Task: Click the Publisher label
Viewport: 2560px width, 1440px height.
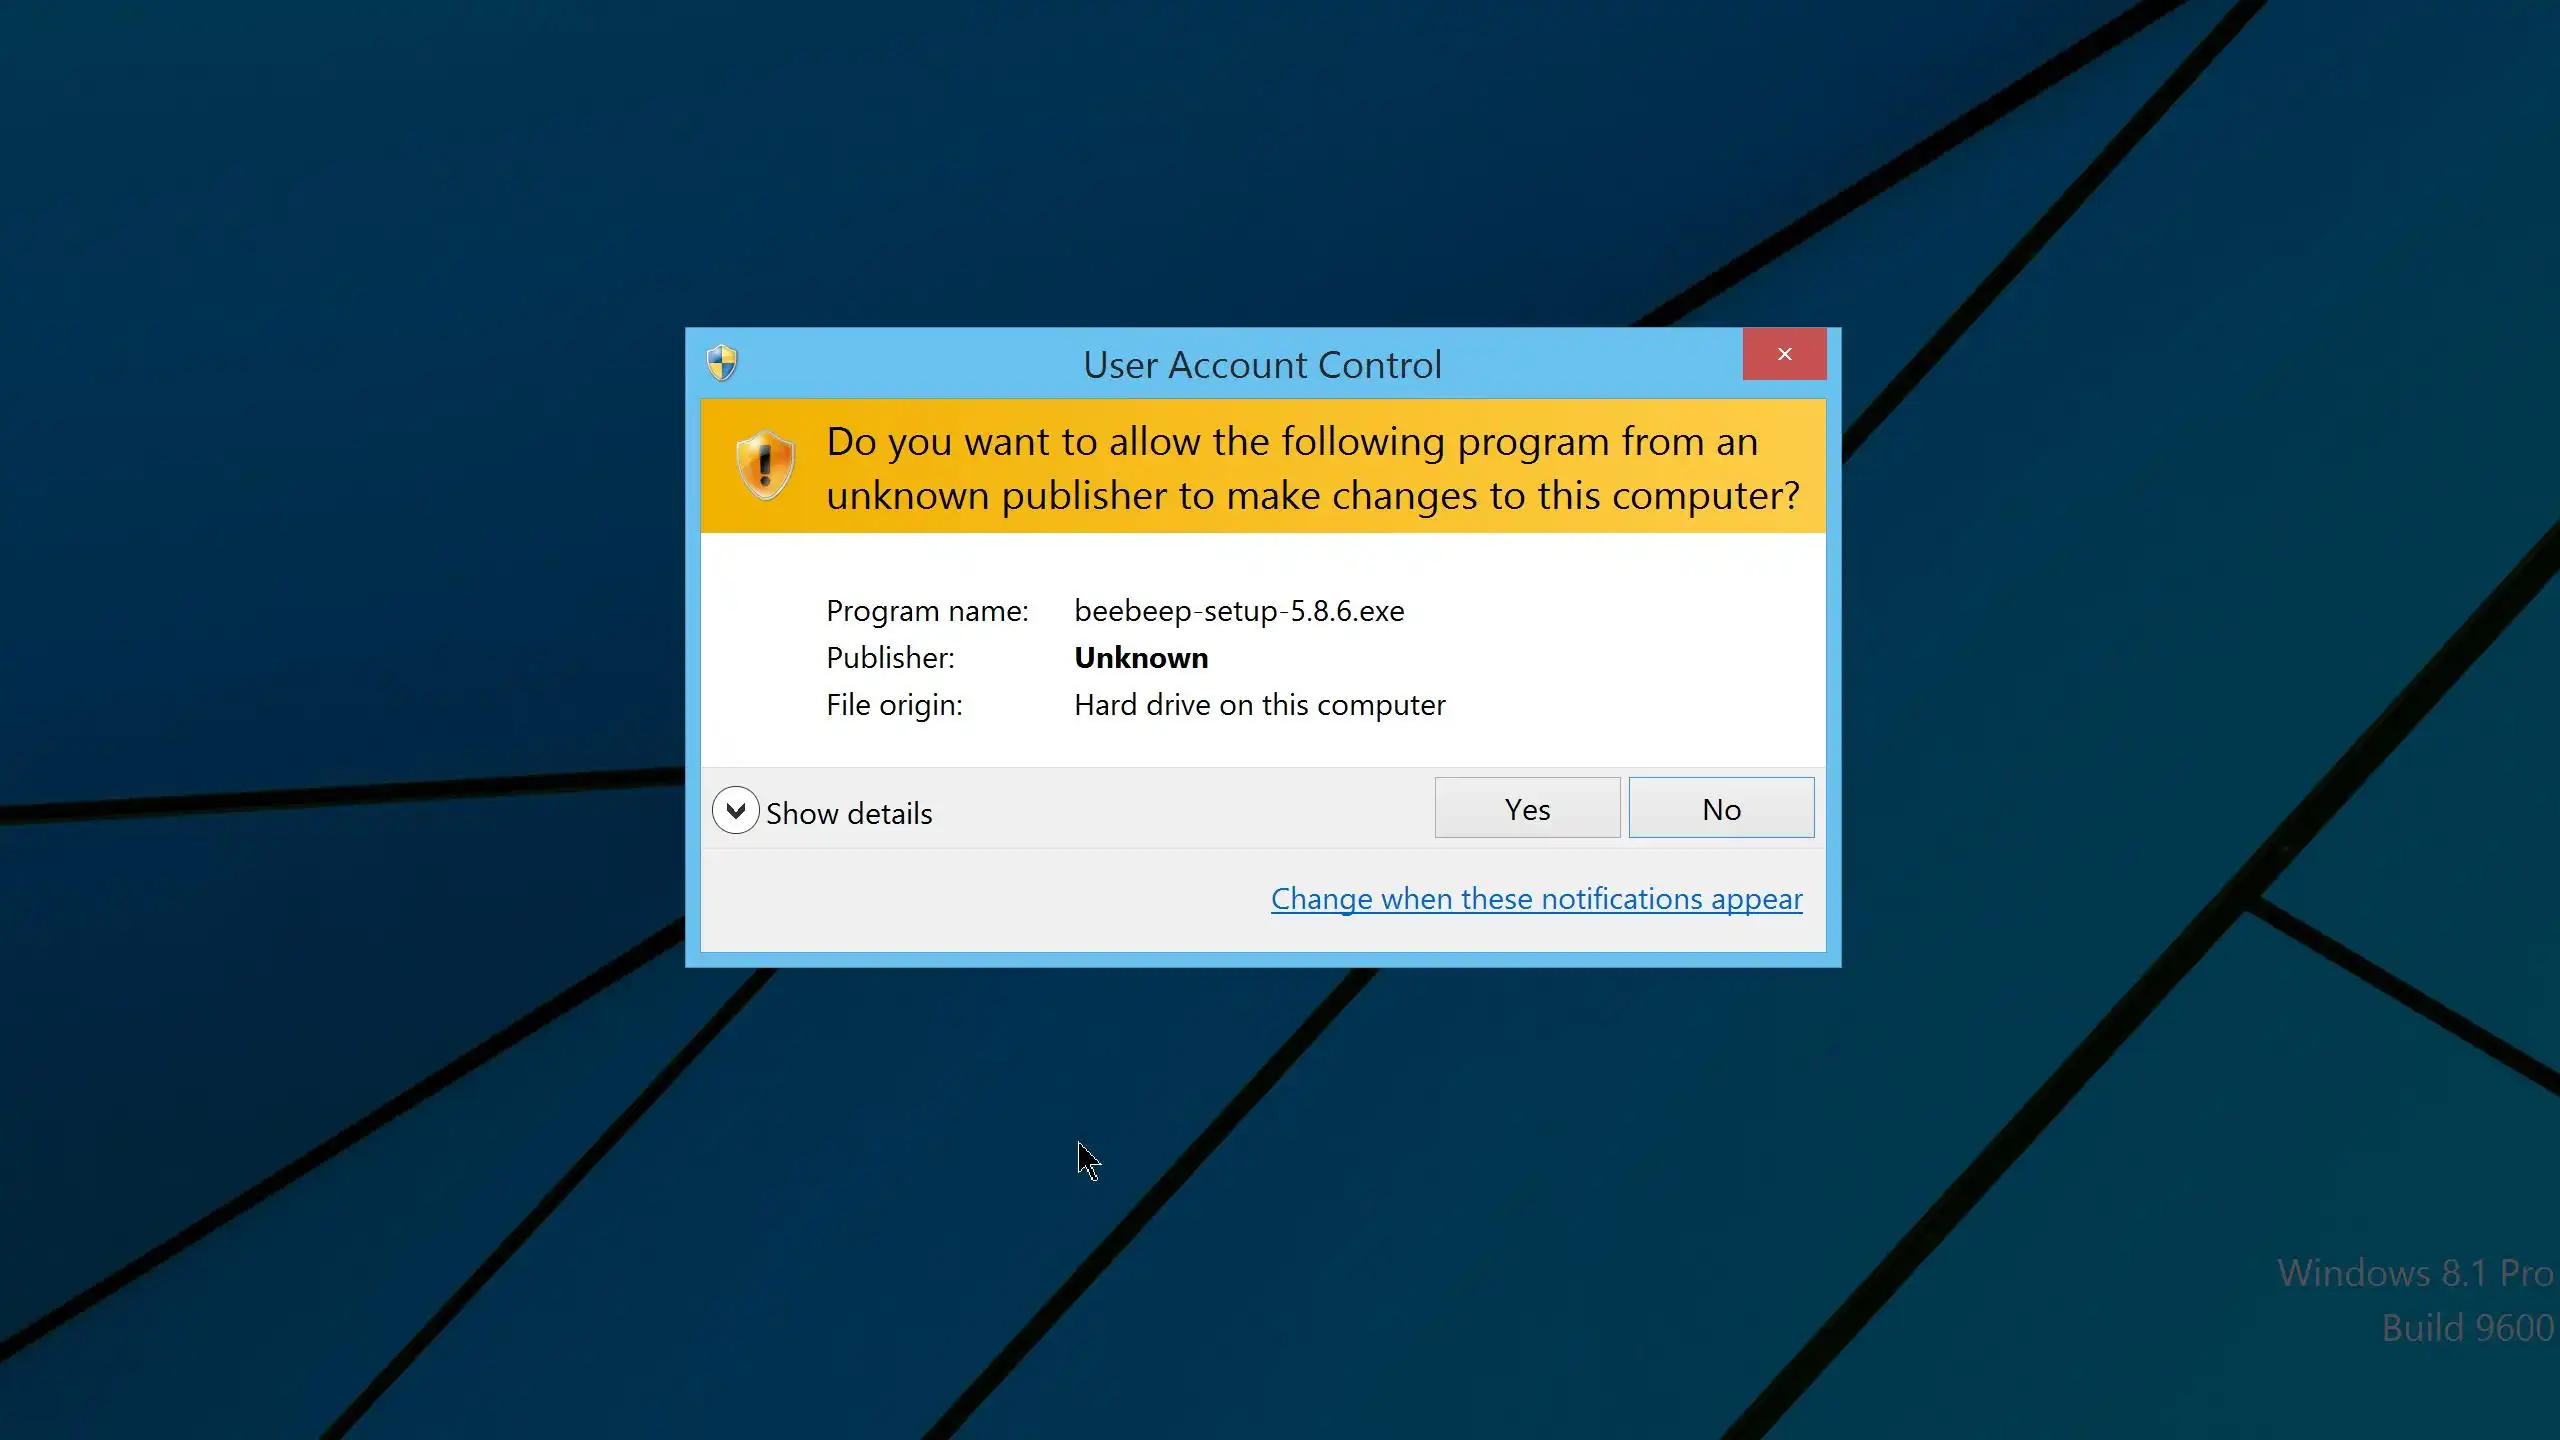Action: coord(890,658)
